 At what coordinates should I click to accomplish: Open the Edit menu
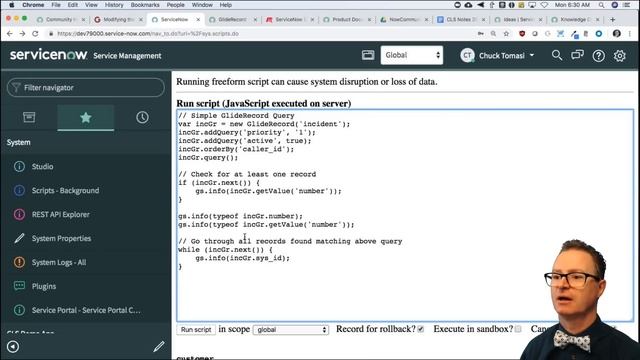click(73, 5)
